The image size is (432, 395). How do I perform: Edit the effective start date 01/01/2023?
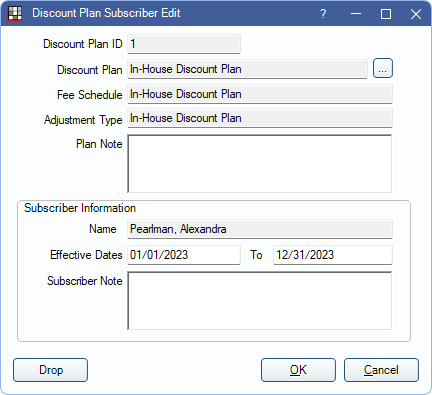click(184, 255)
